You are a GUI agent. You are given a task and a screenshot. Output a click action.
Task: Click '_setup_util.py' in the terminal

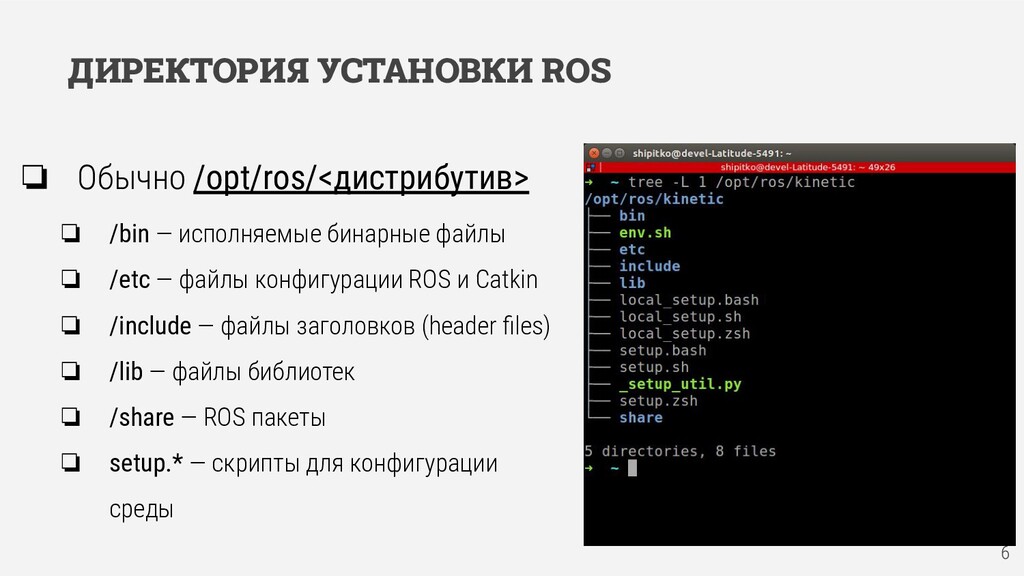pyautogui.click(x=680, y=384)
